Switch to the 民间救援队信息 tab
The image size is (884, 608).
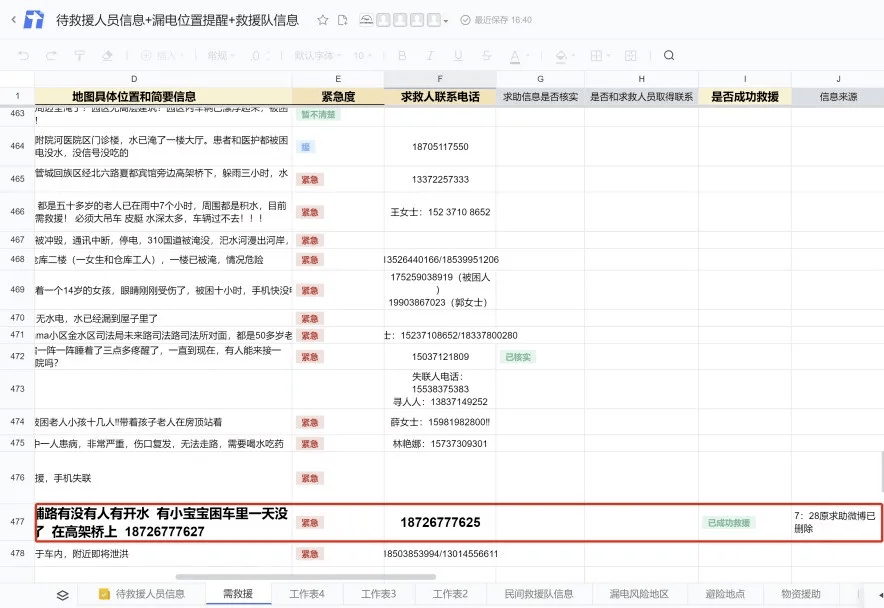click(x=538, y=594)
